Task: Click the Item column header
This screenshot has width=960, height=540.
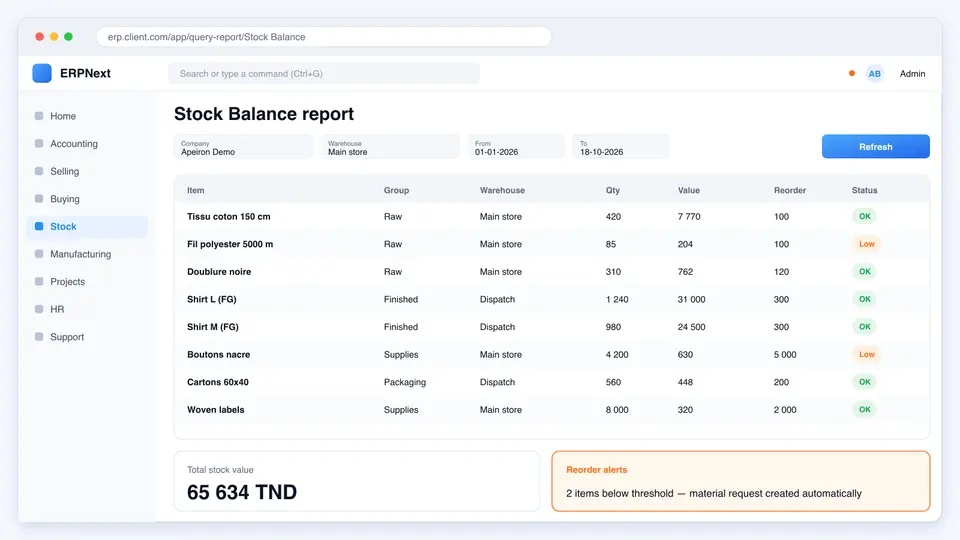Action: pos(196,190)
